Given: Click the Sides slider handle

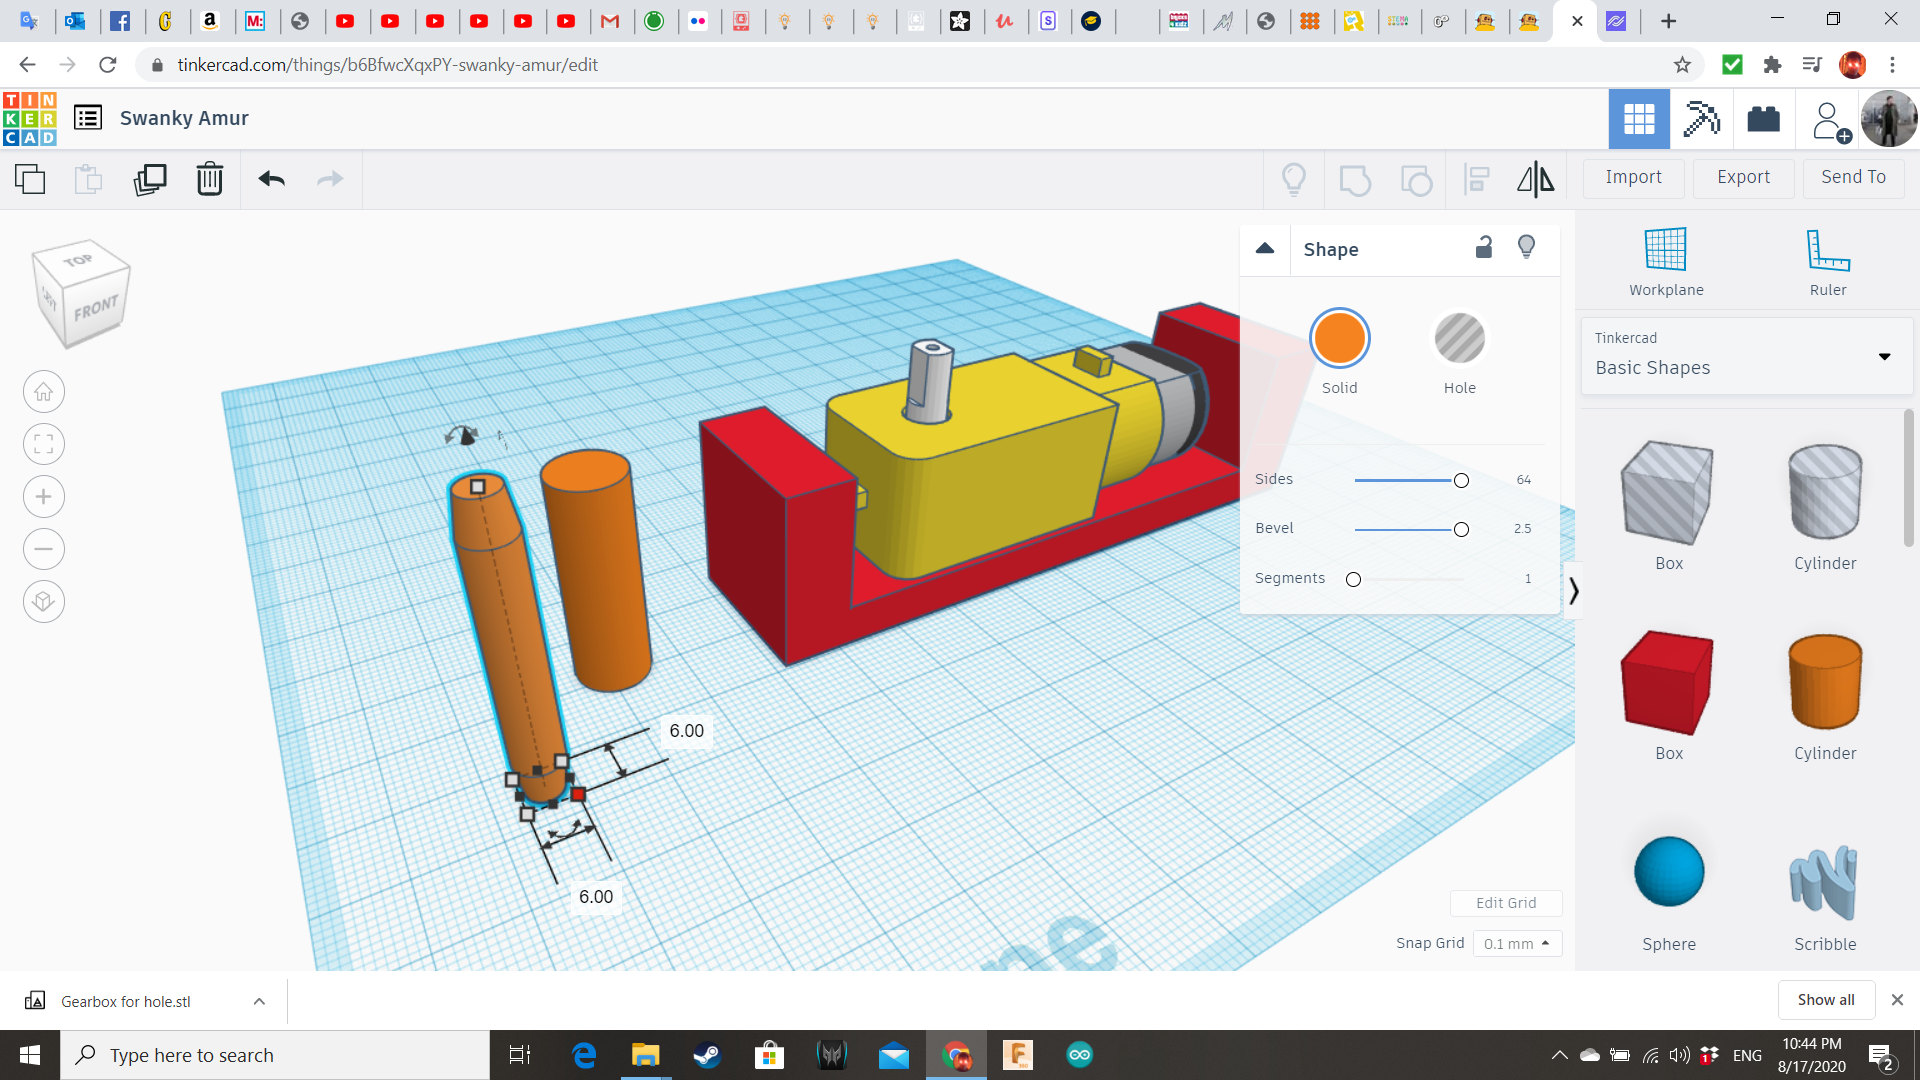Looking at the screenshot, I should click(1461, 481).
